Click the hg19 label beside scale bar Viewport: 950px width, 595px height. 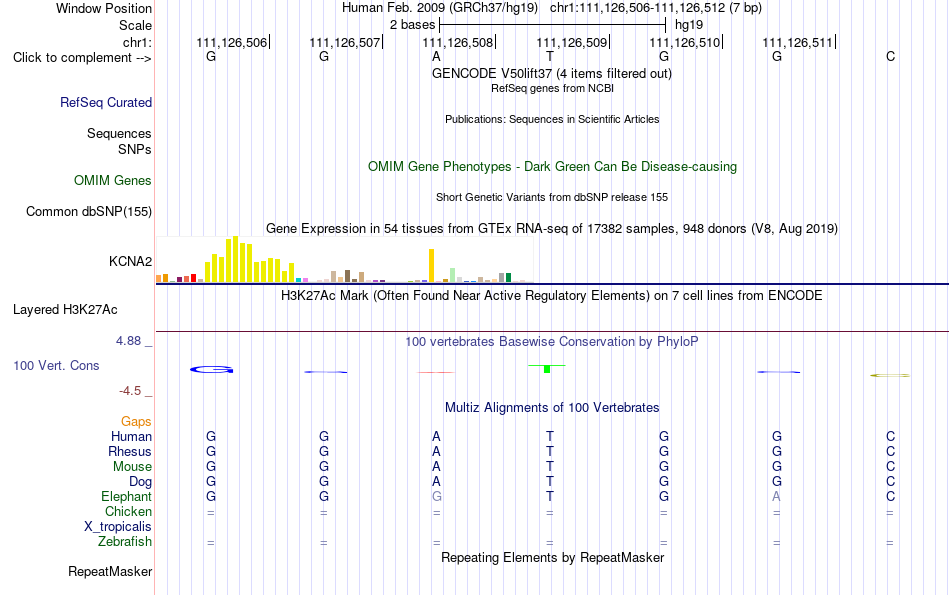(689, 25)
